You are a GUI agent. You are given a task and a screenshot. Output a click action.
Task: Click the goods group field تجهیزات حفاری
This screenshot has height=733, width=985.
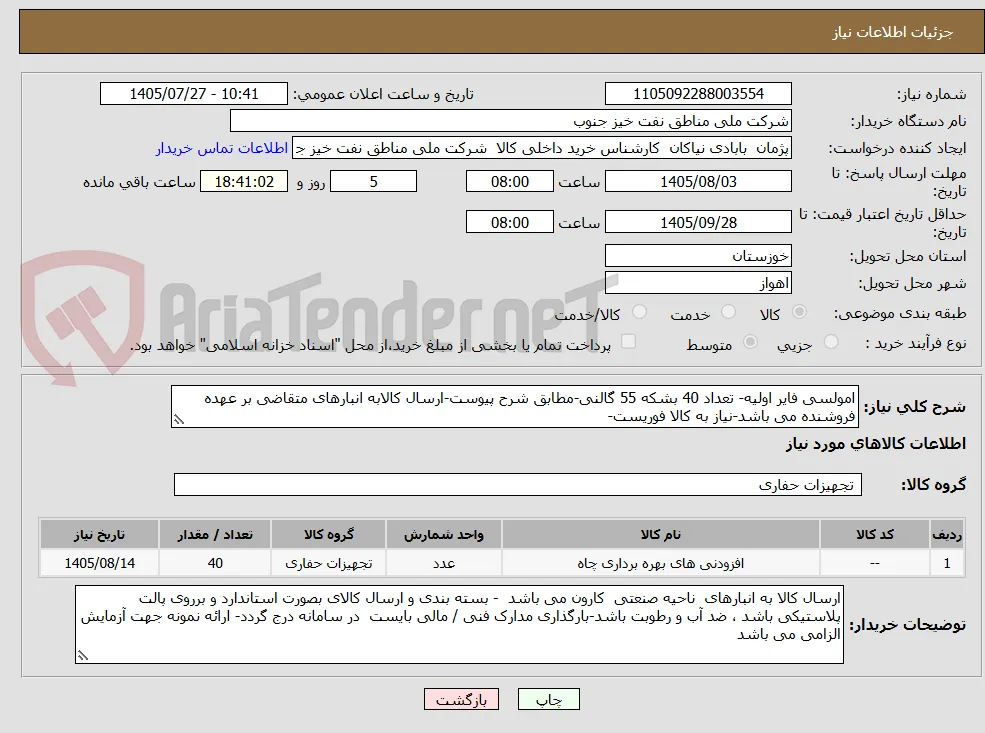click(518, 485)
